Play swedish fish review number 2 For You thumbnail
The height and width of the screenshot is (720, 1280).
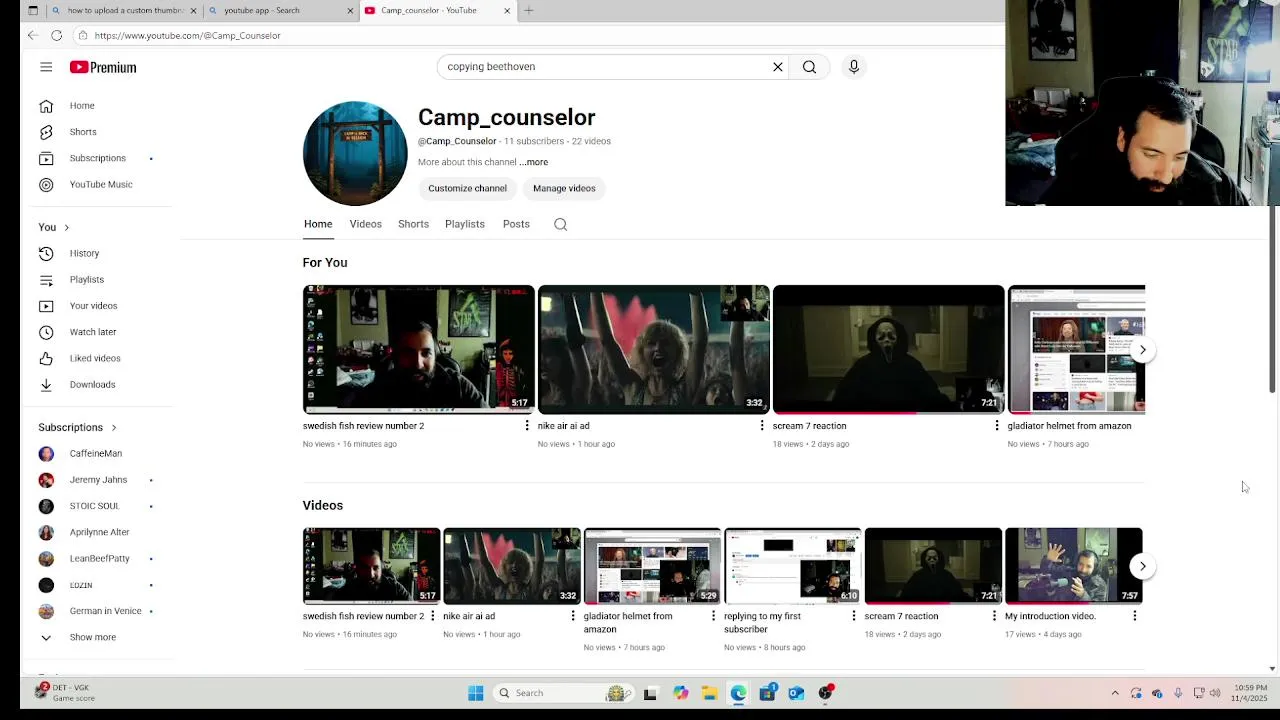(418, 349)
